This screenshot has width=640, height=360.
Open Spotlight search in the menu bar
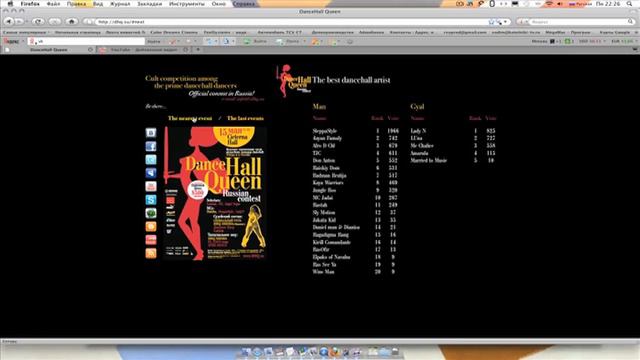(629, 4)
